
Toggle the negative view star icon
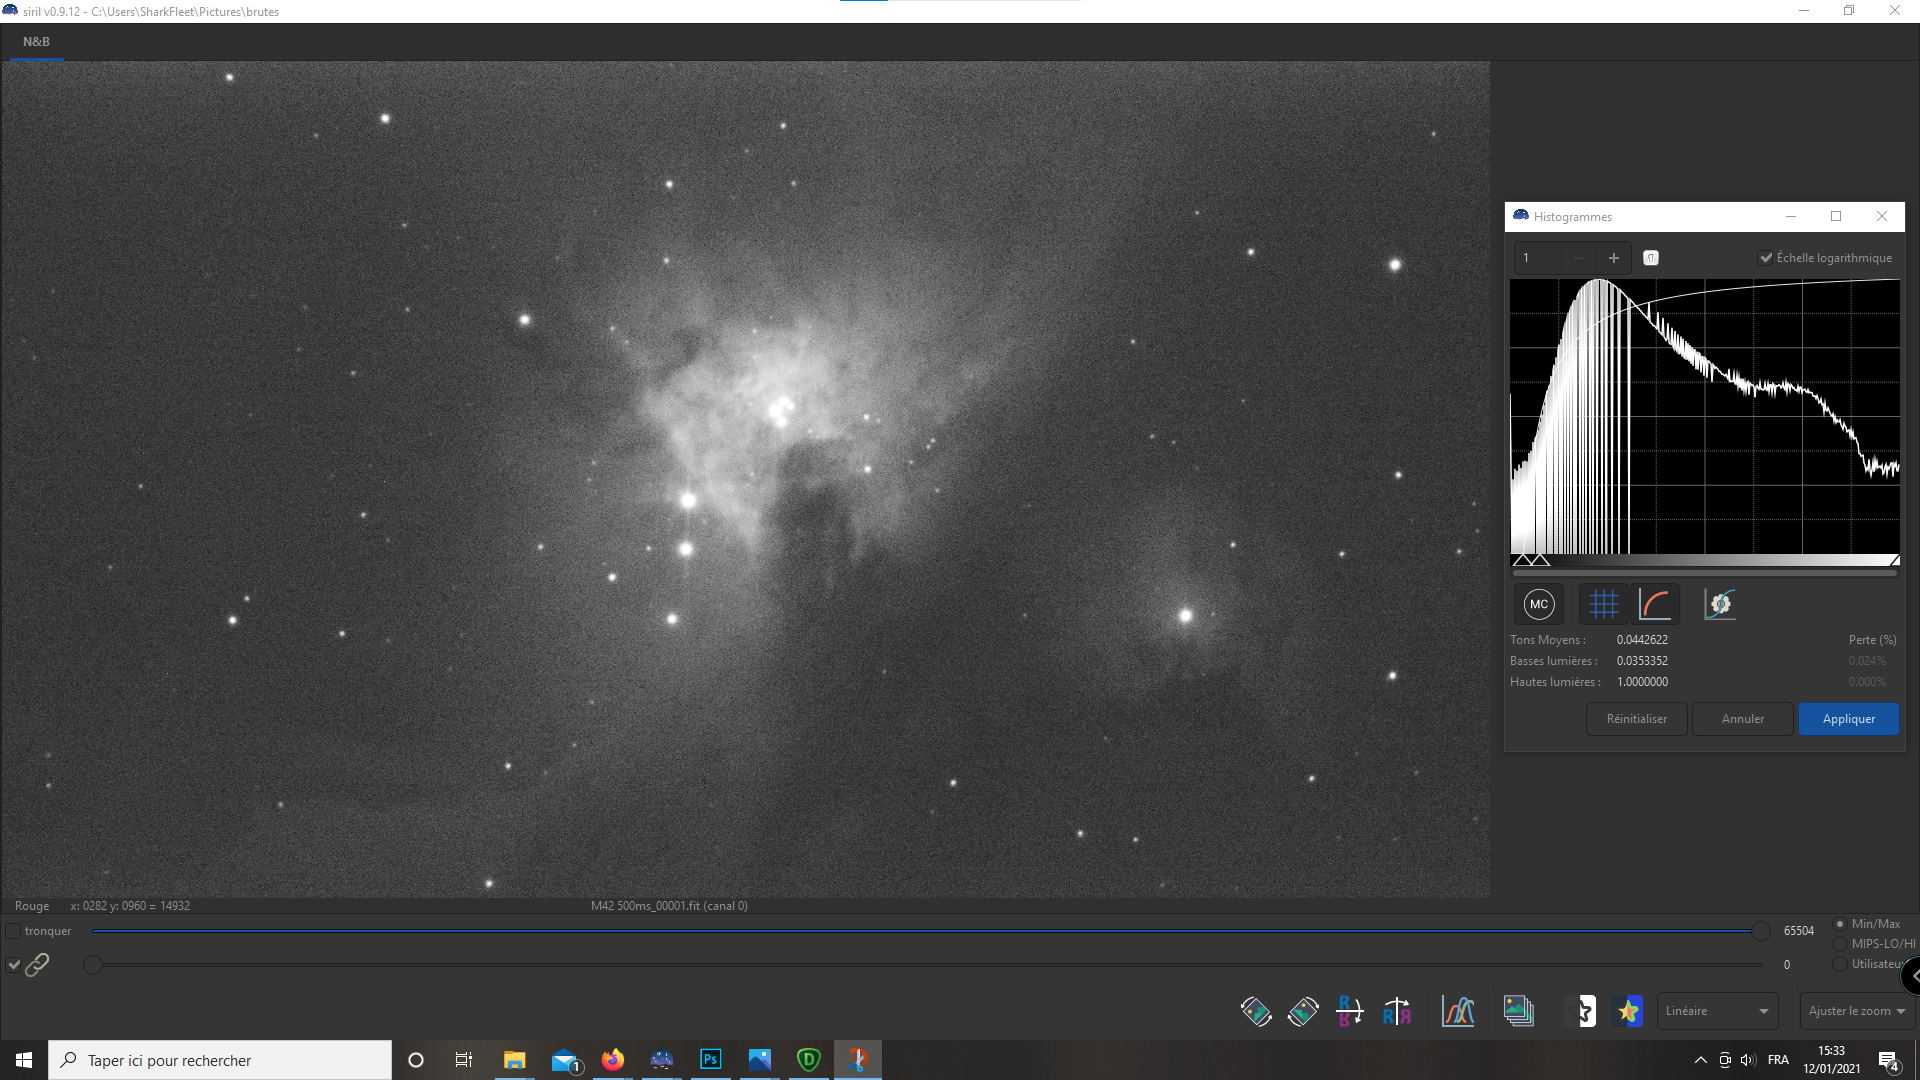[1586, 1011]
